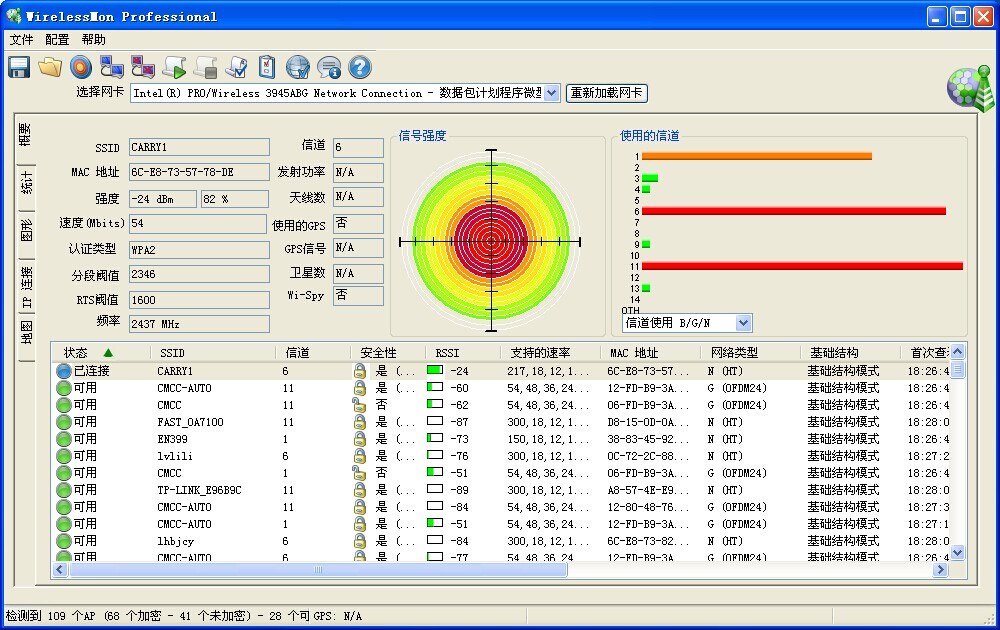
Task: Click the orange target icon in toolbar
Action: click(x=81, y=67)
